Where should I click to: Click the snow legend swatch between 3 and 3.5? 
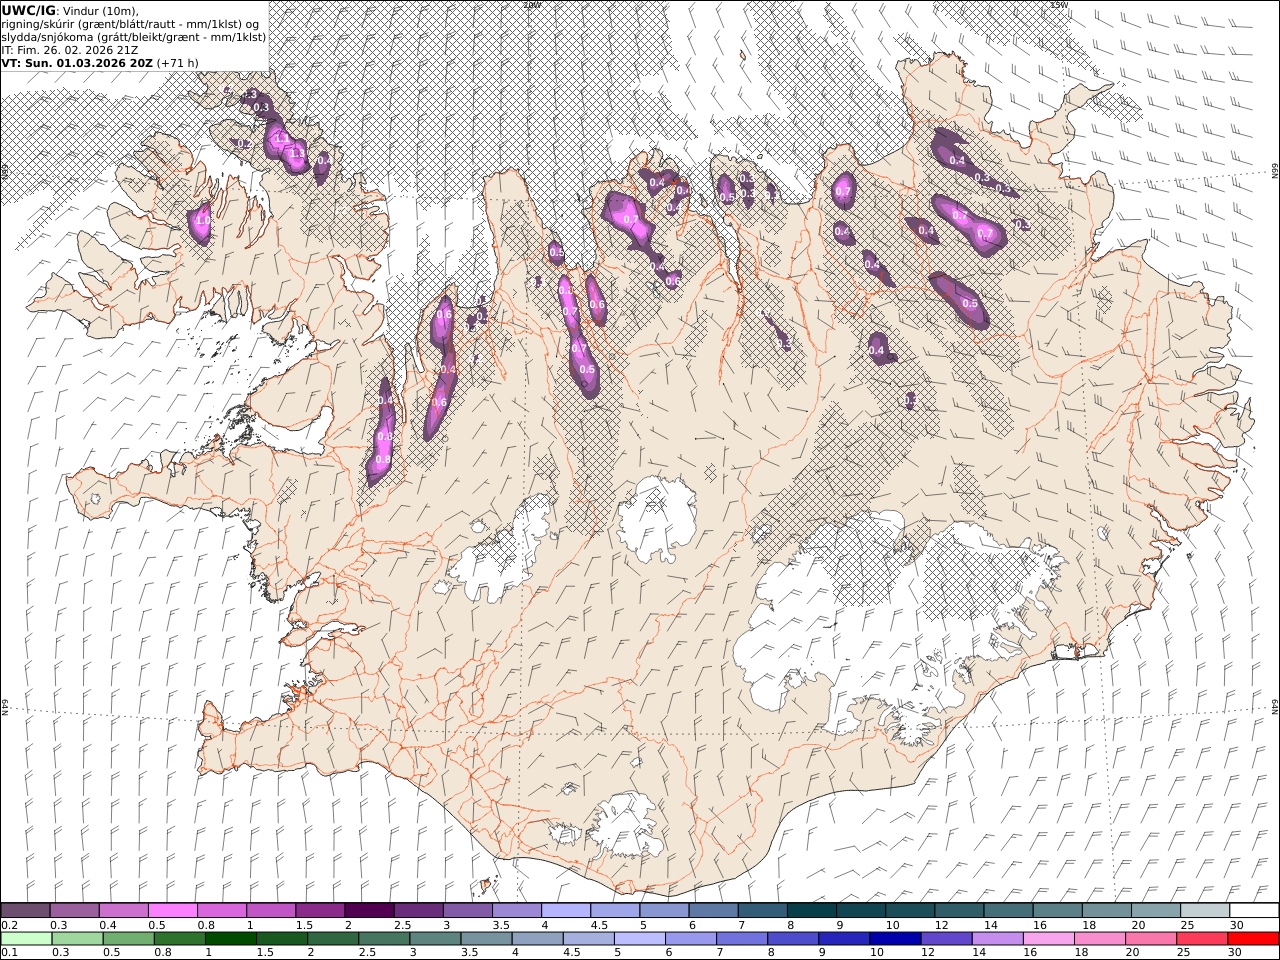point(468,911)
